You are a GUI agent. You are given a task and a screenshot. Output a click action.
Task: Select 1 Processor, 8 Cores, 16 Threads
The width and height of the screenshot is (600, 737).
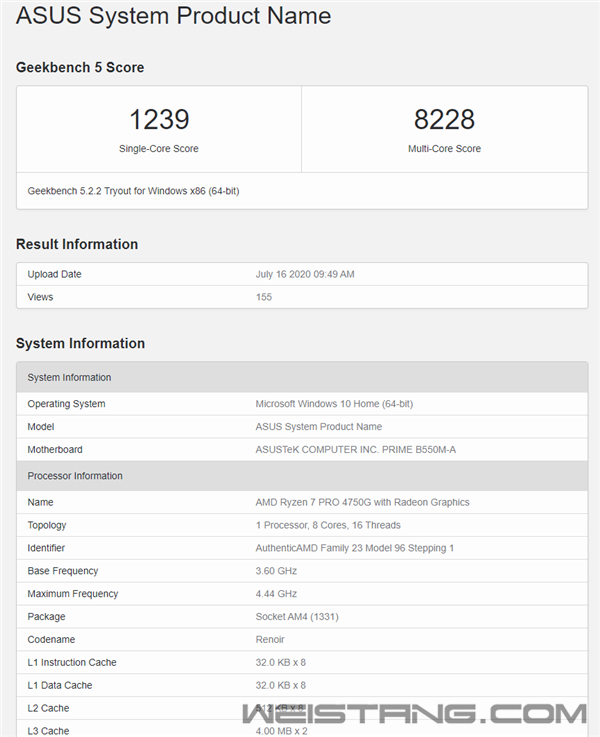point(328,525)
